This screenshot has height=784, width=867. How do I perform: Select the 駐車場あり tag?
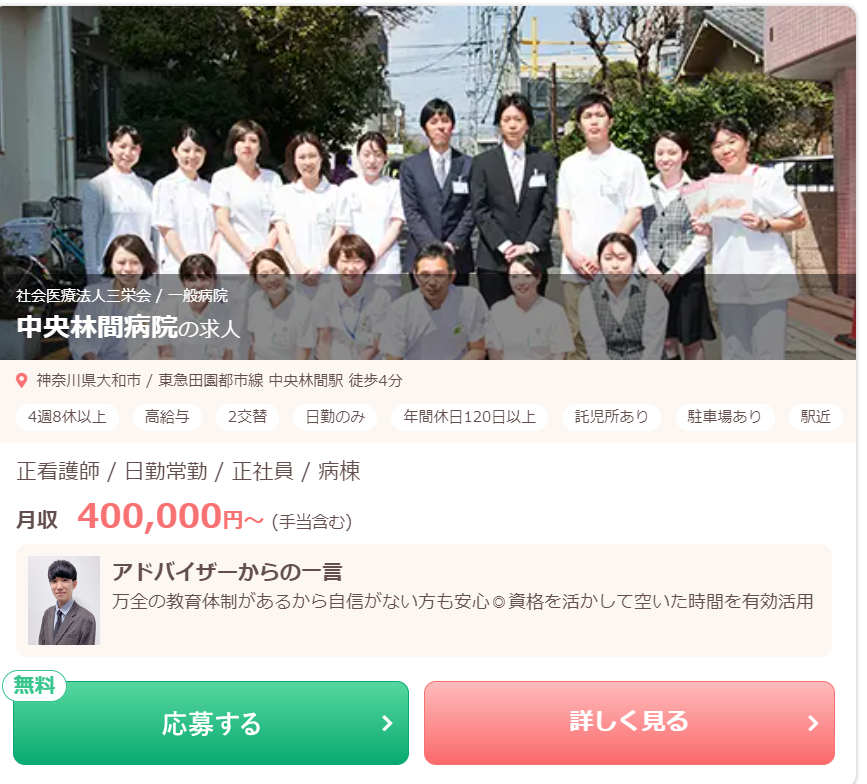click(725, 417)
